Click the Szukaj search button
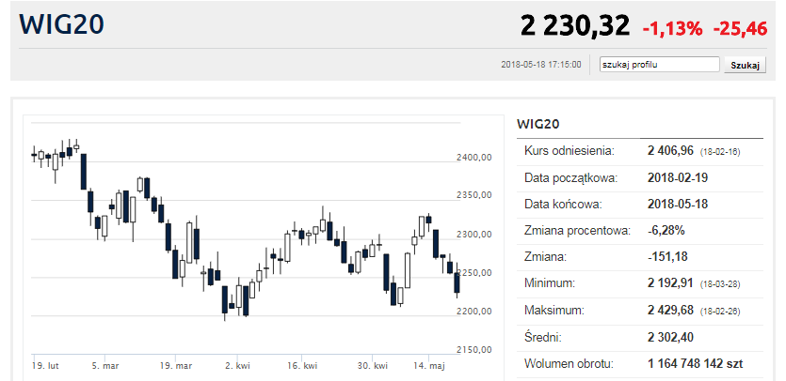Viewport: 786px width, 381px height. tap(745, 65)
